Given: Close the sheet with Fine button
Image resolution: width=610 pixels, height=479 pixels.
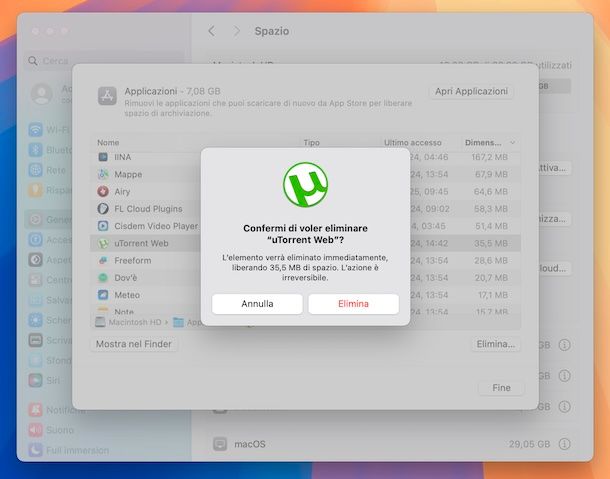Looking at the screenshot, I should coord(501,388).
